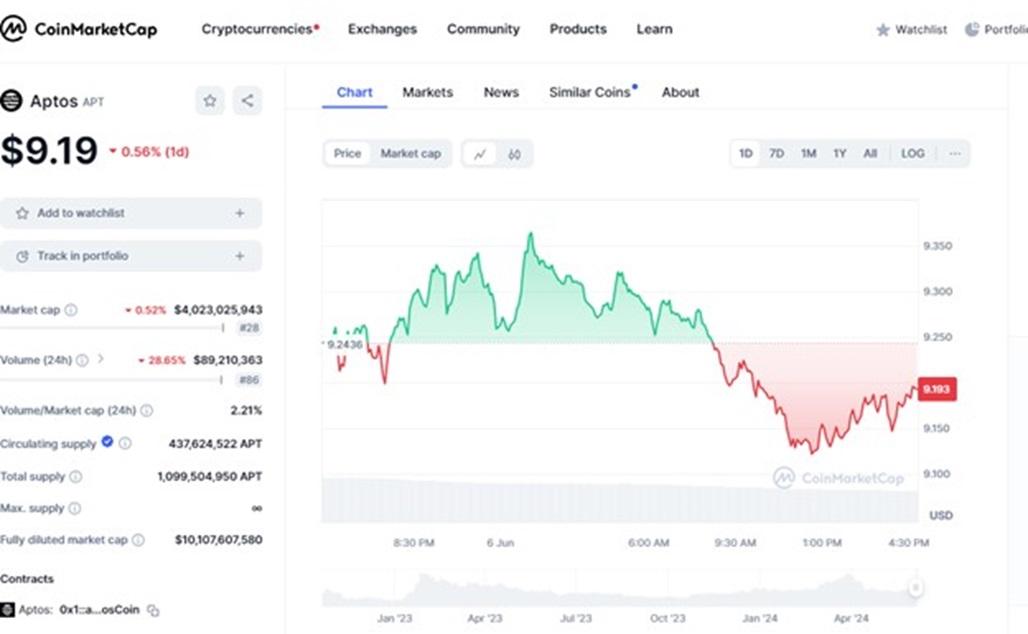Screen dimensions: 1028x634
Task: Click the $89,210,363 volume value
Action: pyautogui.click(x=227, y=360)
